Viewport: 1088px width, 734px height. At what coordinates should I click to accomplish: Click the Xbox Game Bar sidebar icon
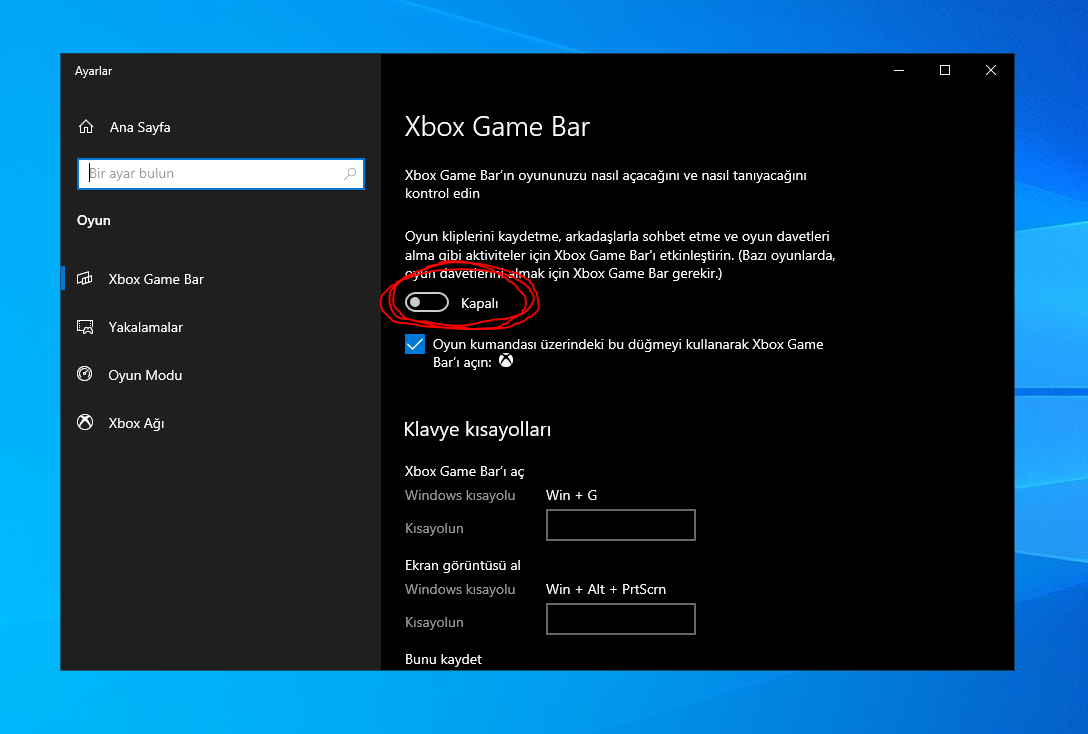click(85, 279)
